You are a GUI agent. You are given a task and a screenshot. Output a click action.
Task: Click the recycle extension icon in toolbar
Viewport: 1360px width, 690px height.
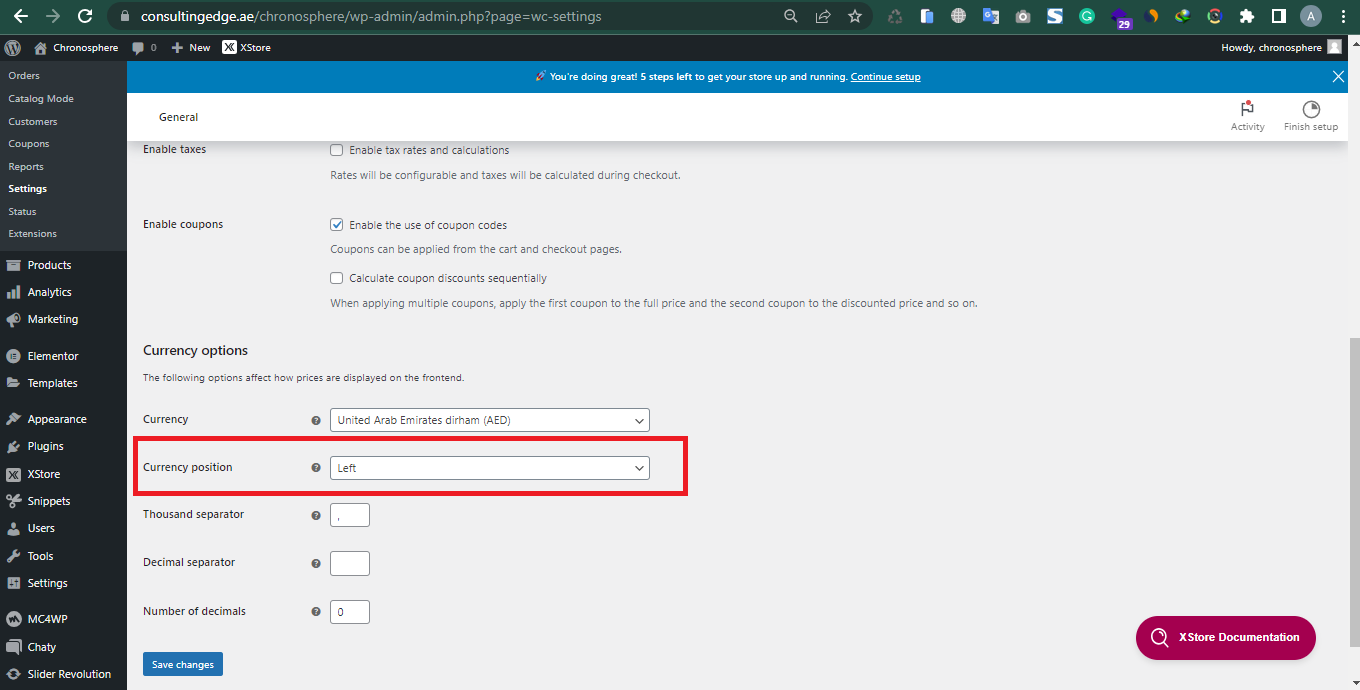(x=895, y=16)
